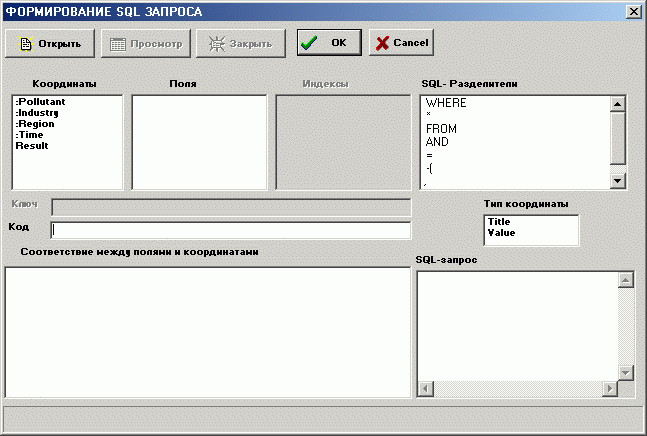Click the SQL-запрос up scroll arrow
The width and height of the screenshot is (647, 436).
(626, 280)
